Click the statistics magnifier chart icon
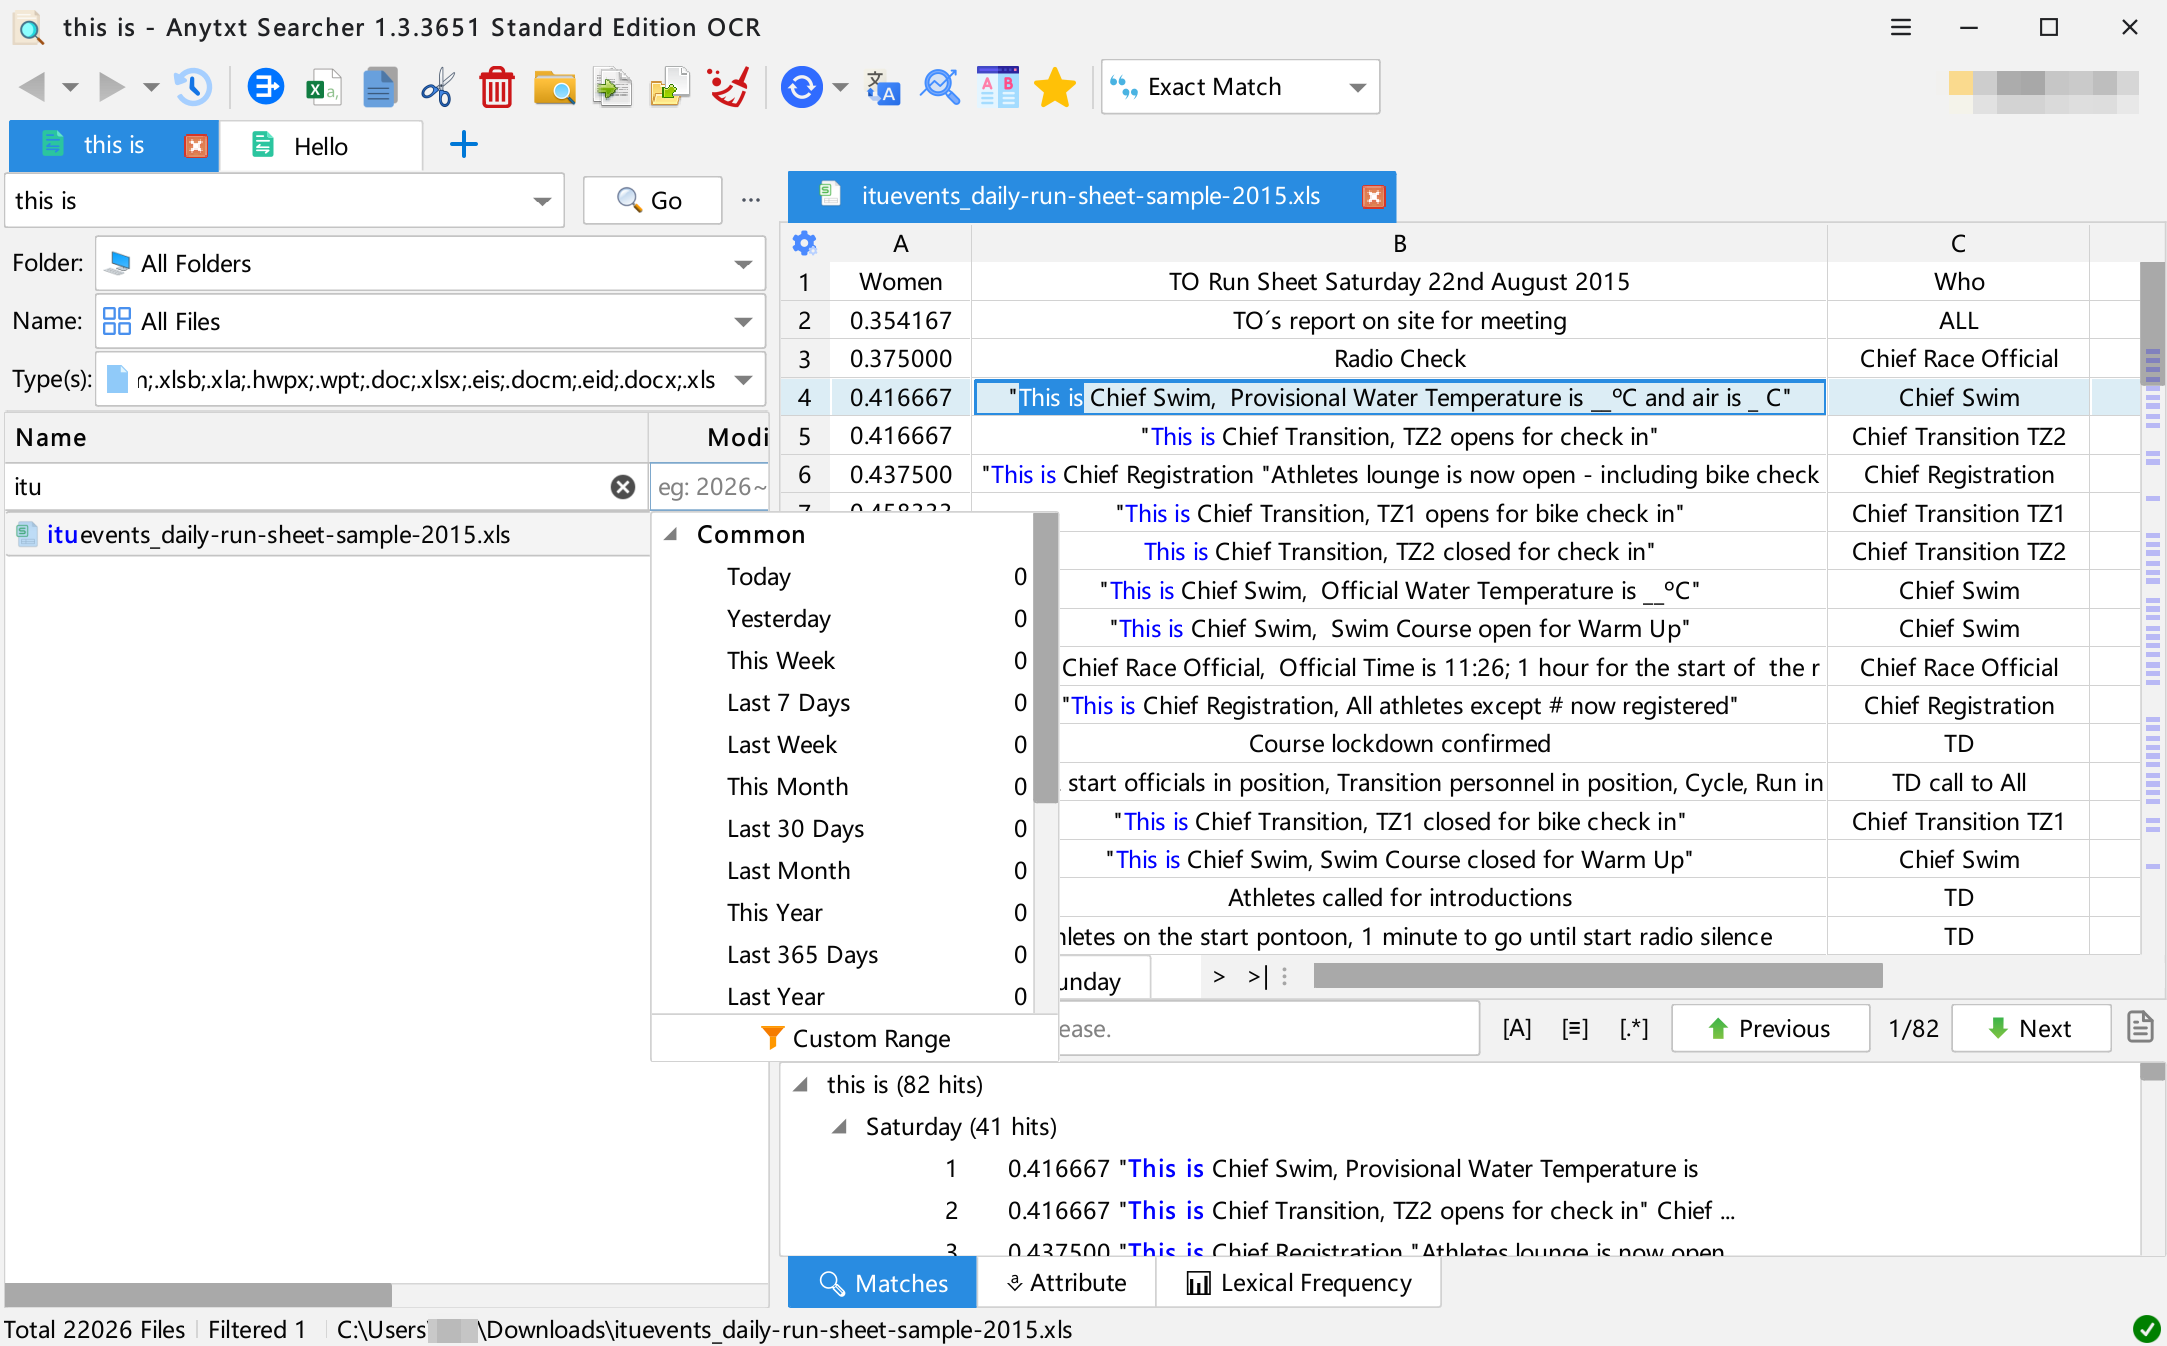 click(940, 87)
